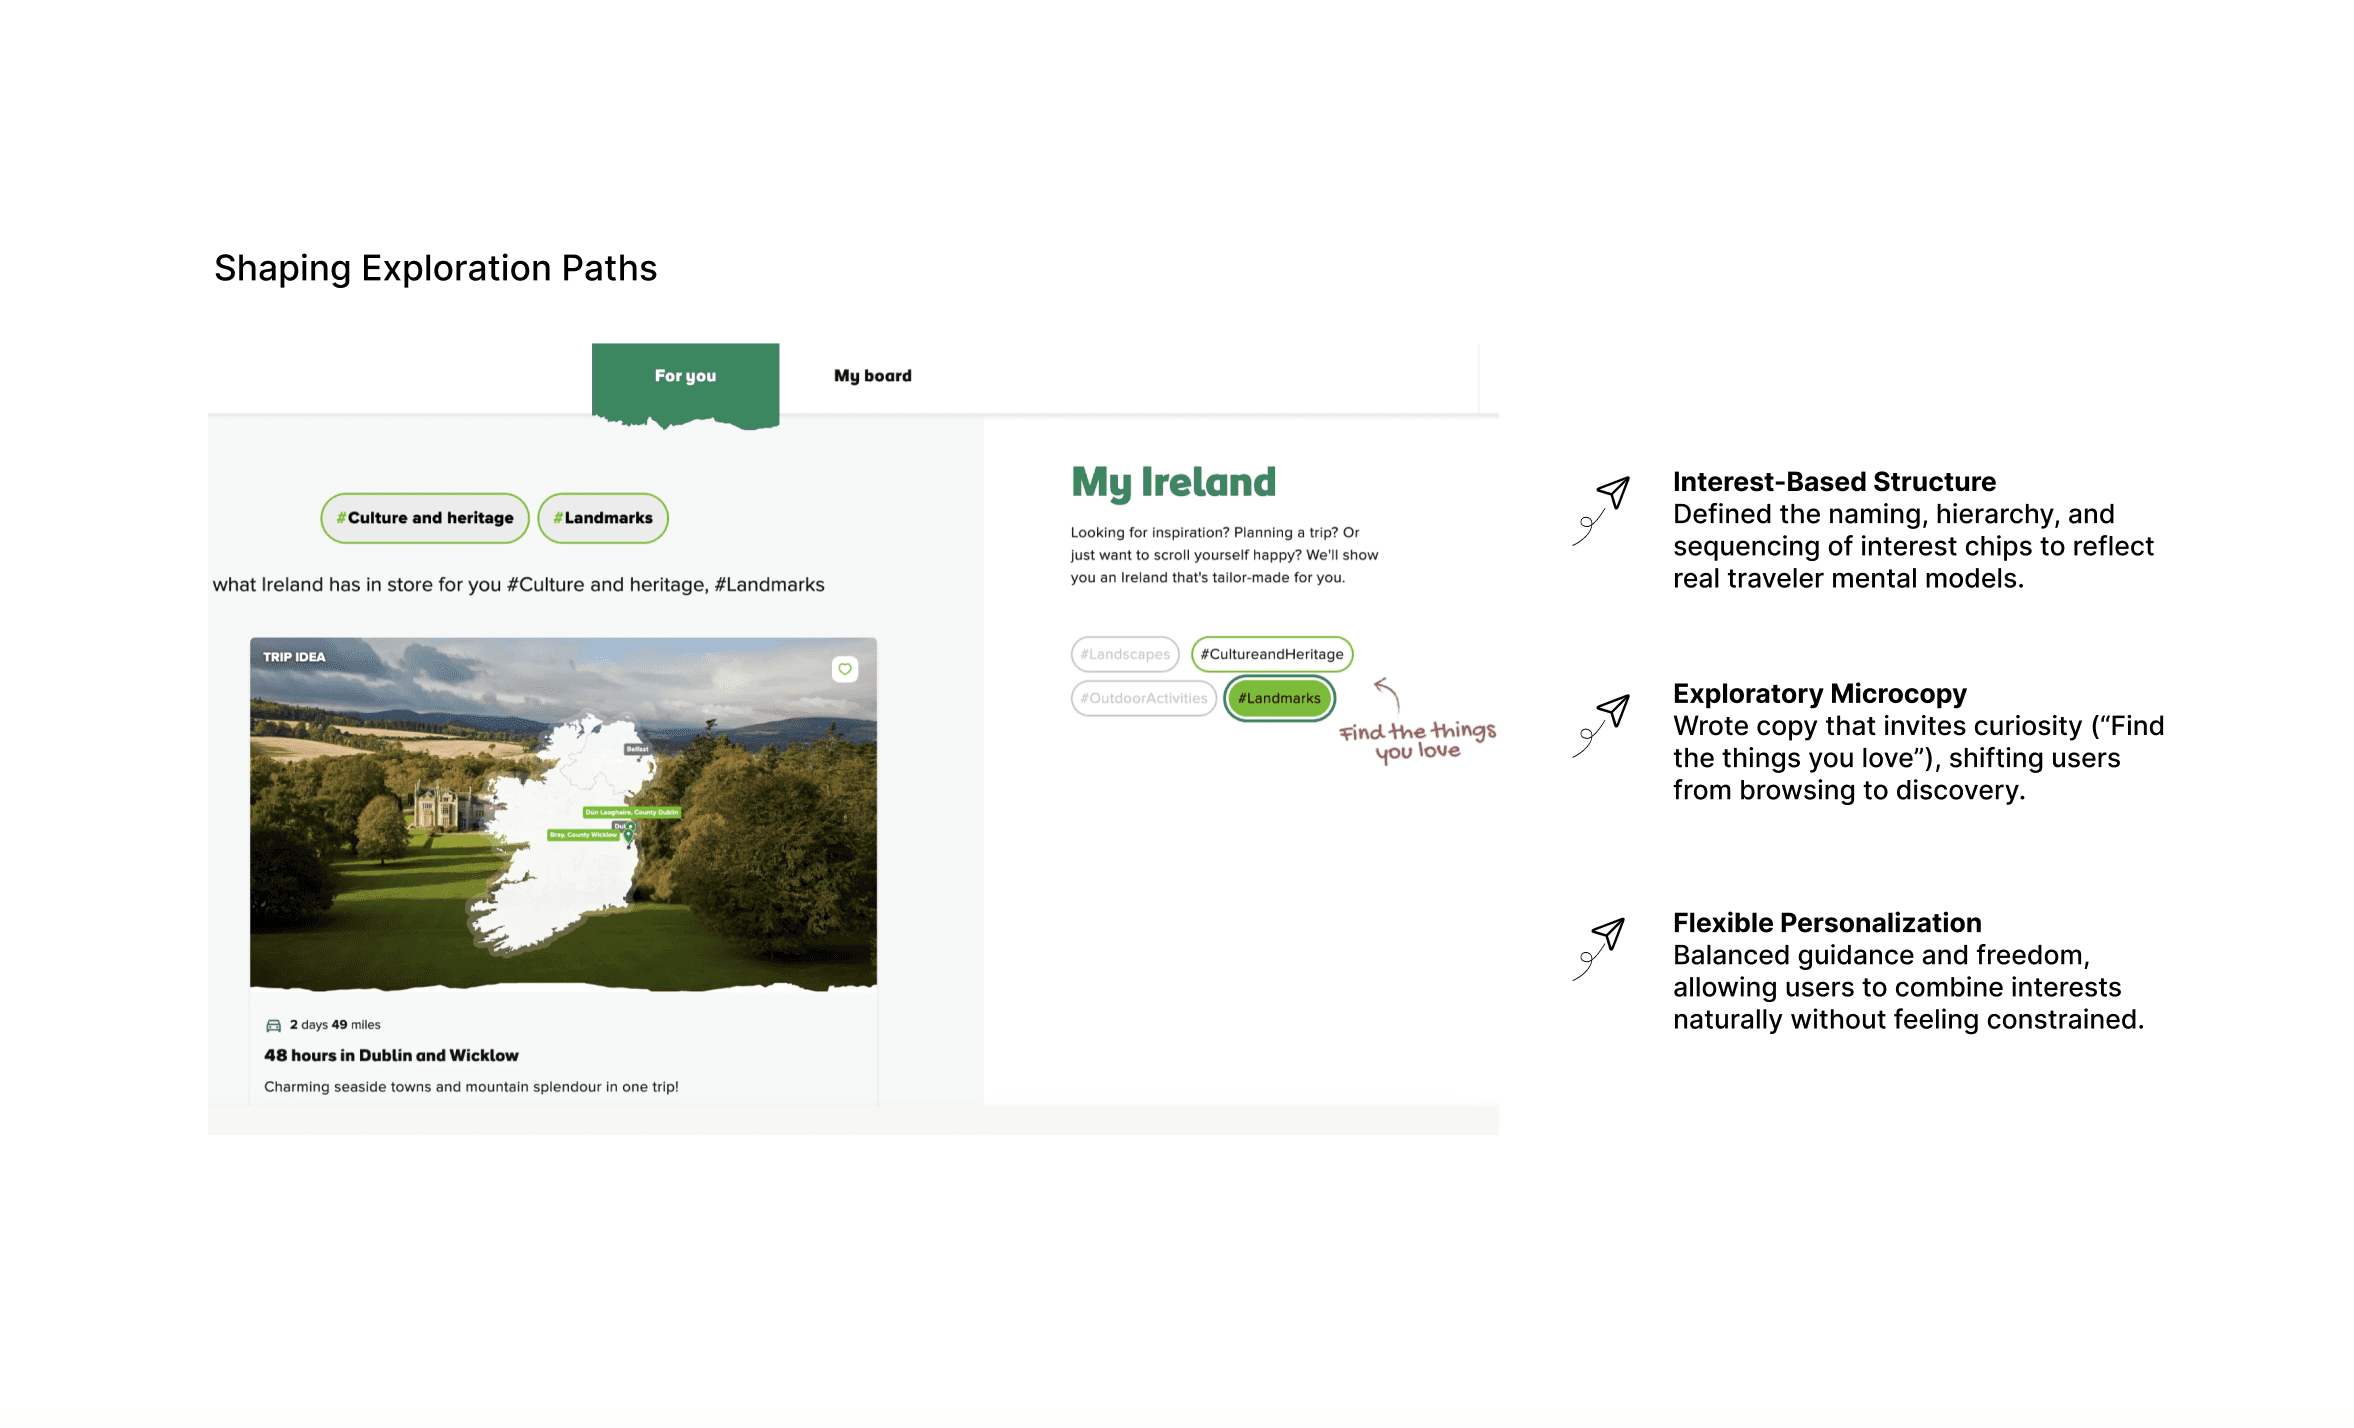This screenshot has height=1428, width=2354.
Task: Toggle off the #Landmarks green chip
Action: point(1279,698)
